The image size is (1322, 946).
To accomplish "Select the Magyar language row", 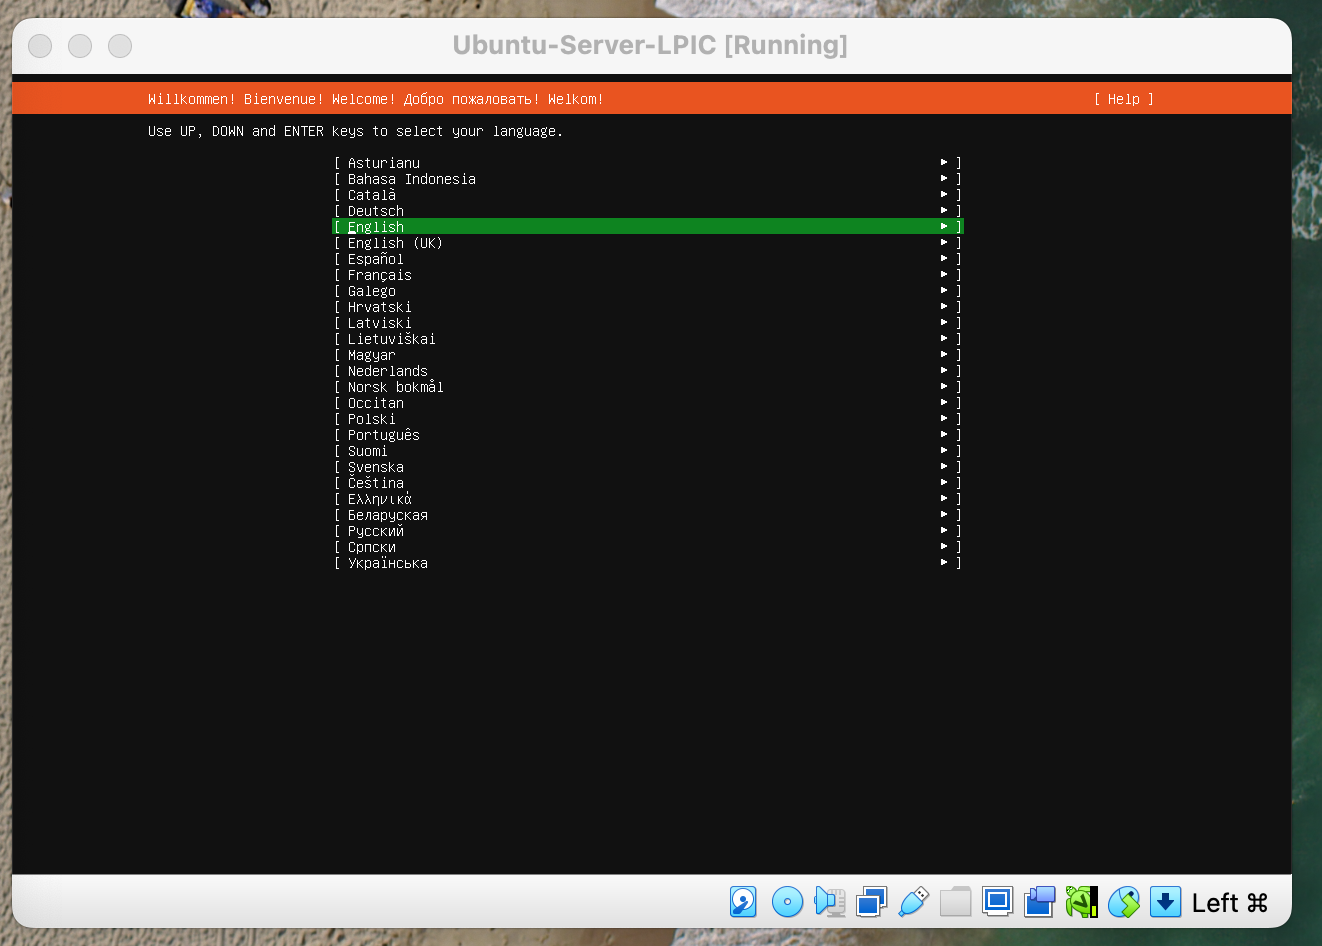I will point(648,355).
